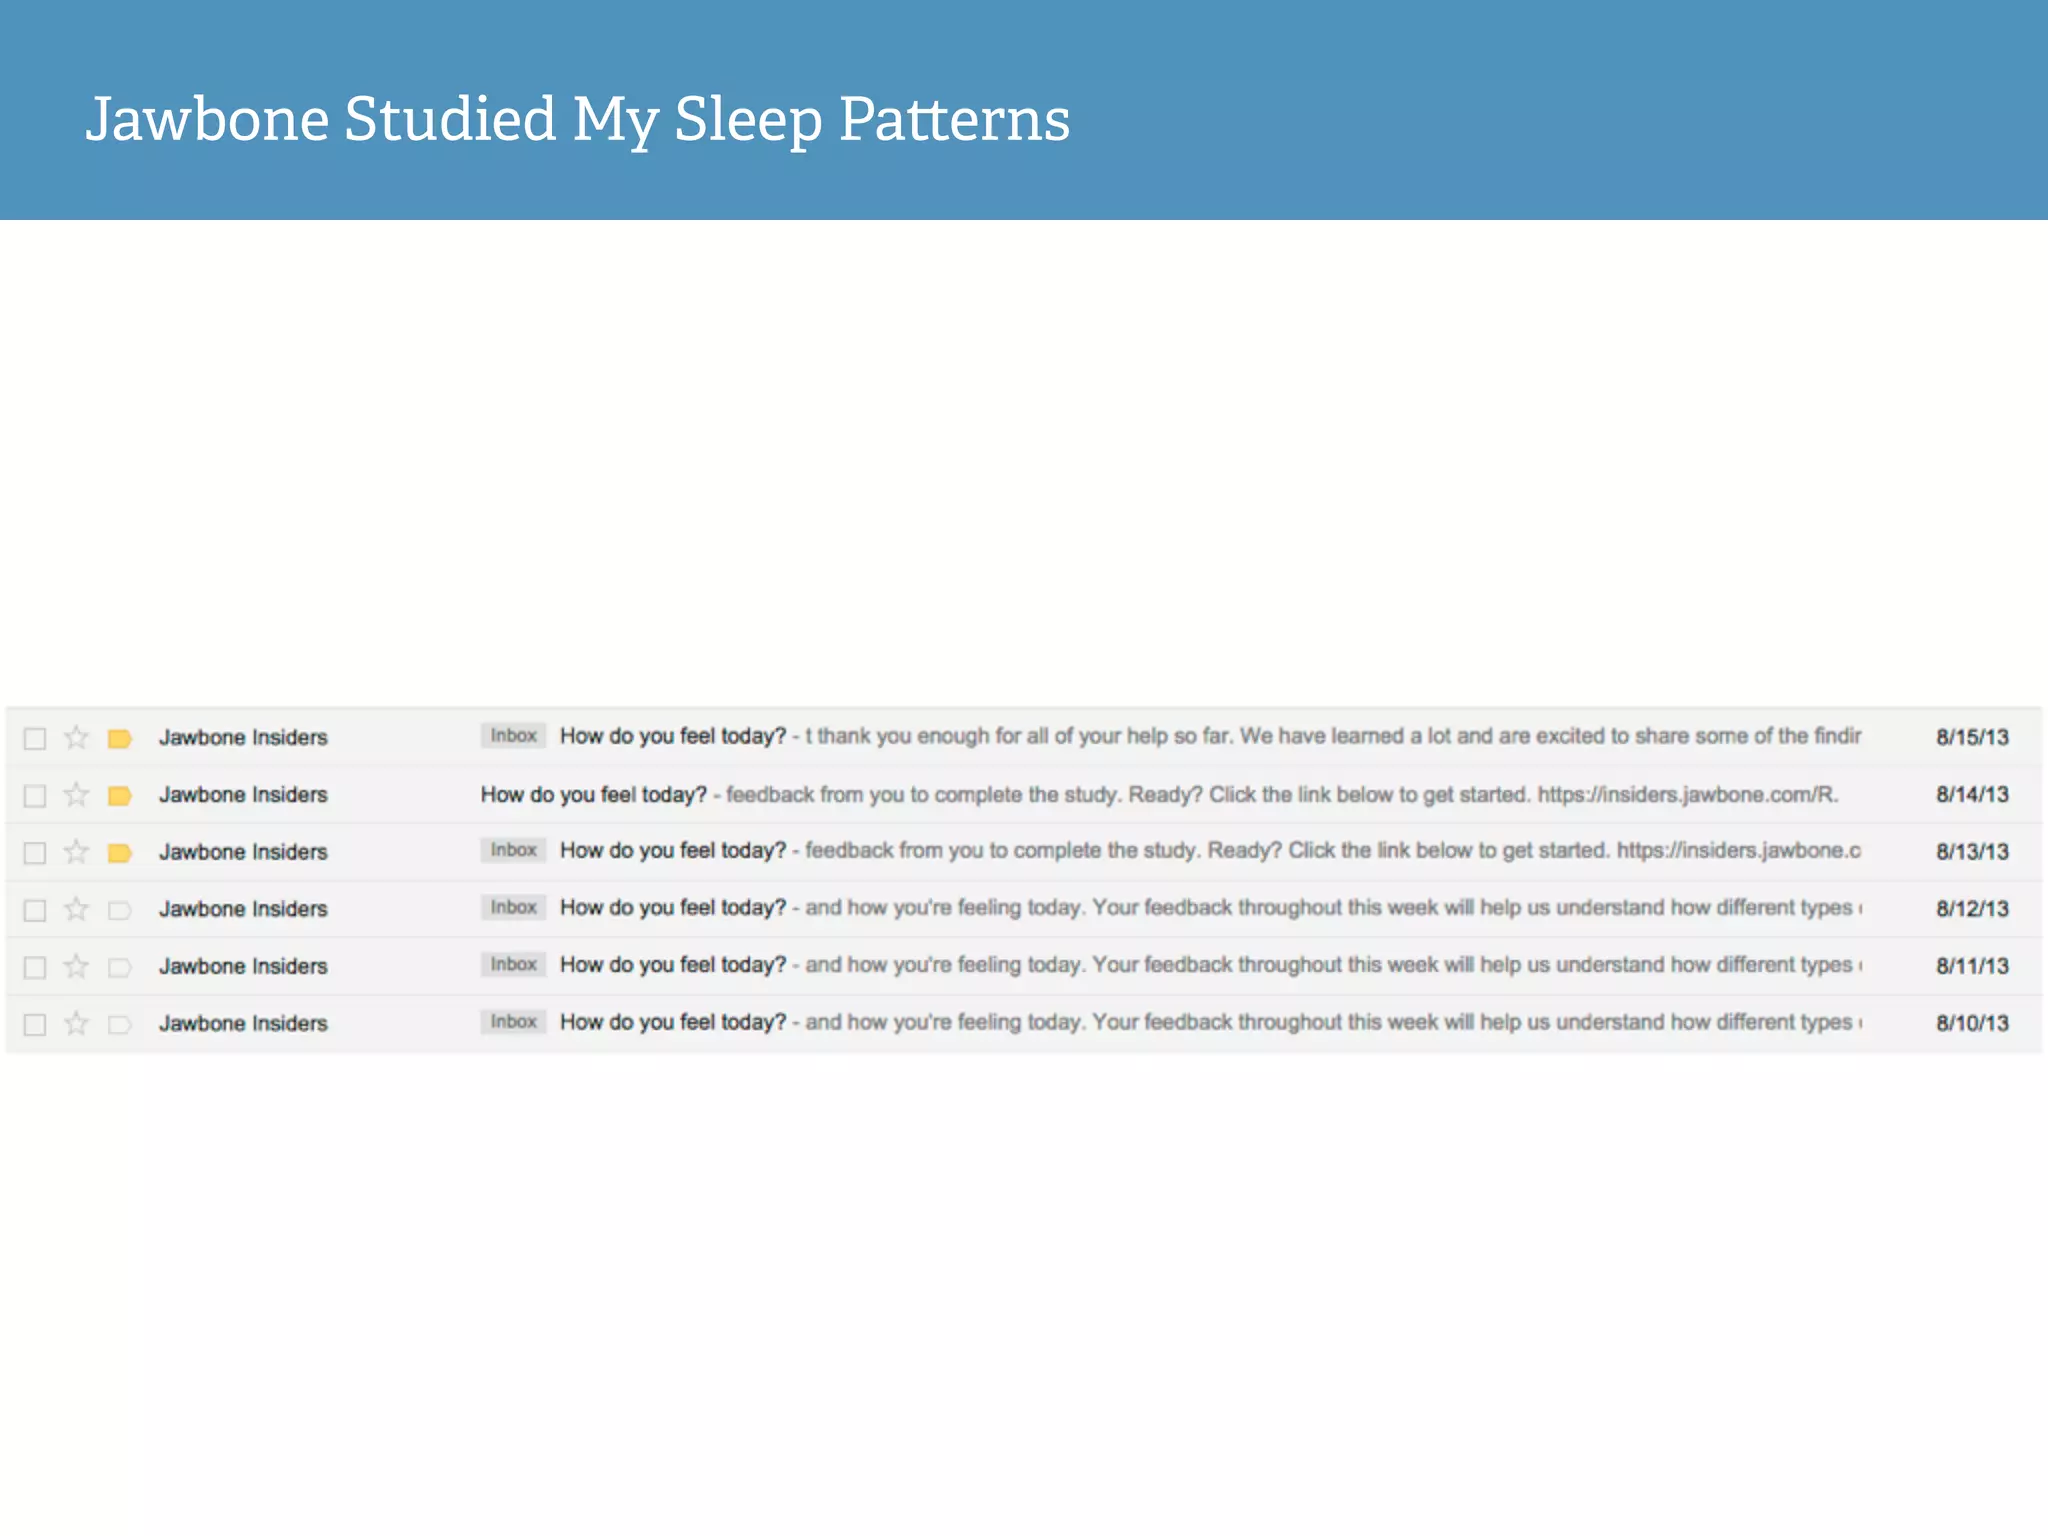Open the 8/13/13 'How do you feel today?' subject
The width and height of the screenshot is (2048, 1536).
[x=673, y=851]
